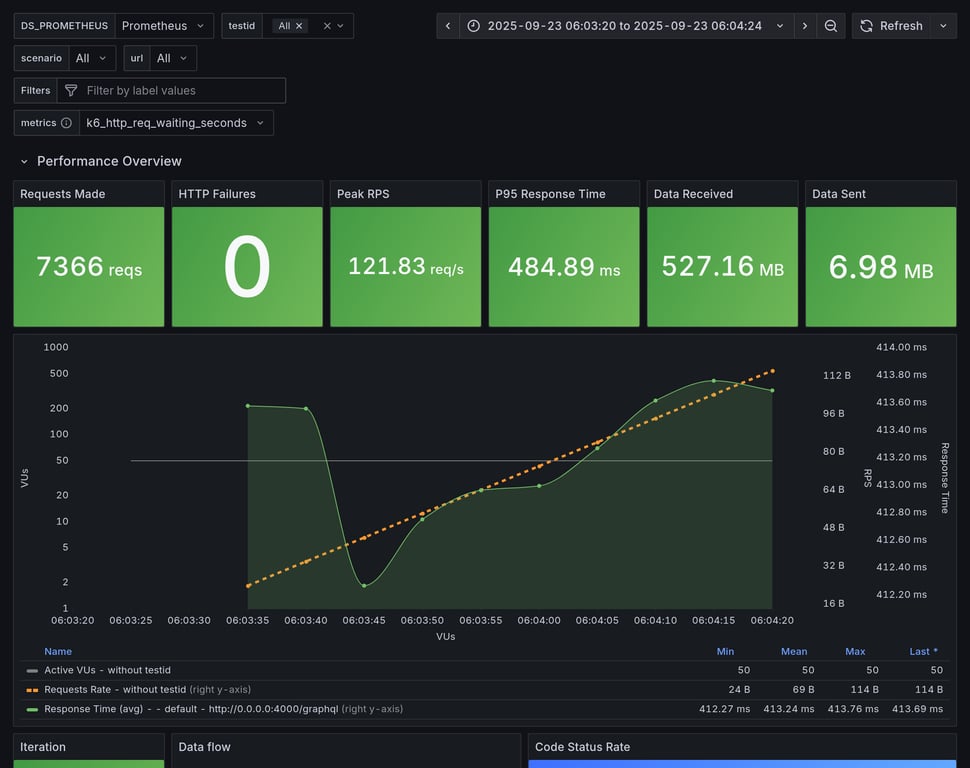
Task: Open the k6_http_req_waiting_seconds metrics dropdown
Action: [176, 123]
